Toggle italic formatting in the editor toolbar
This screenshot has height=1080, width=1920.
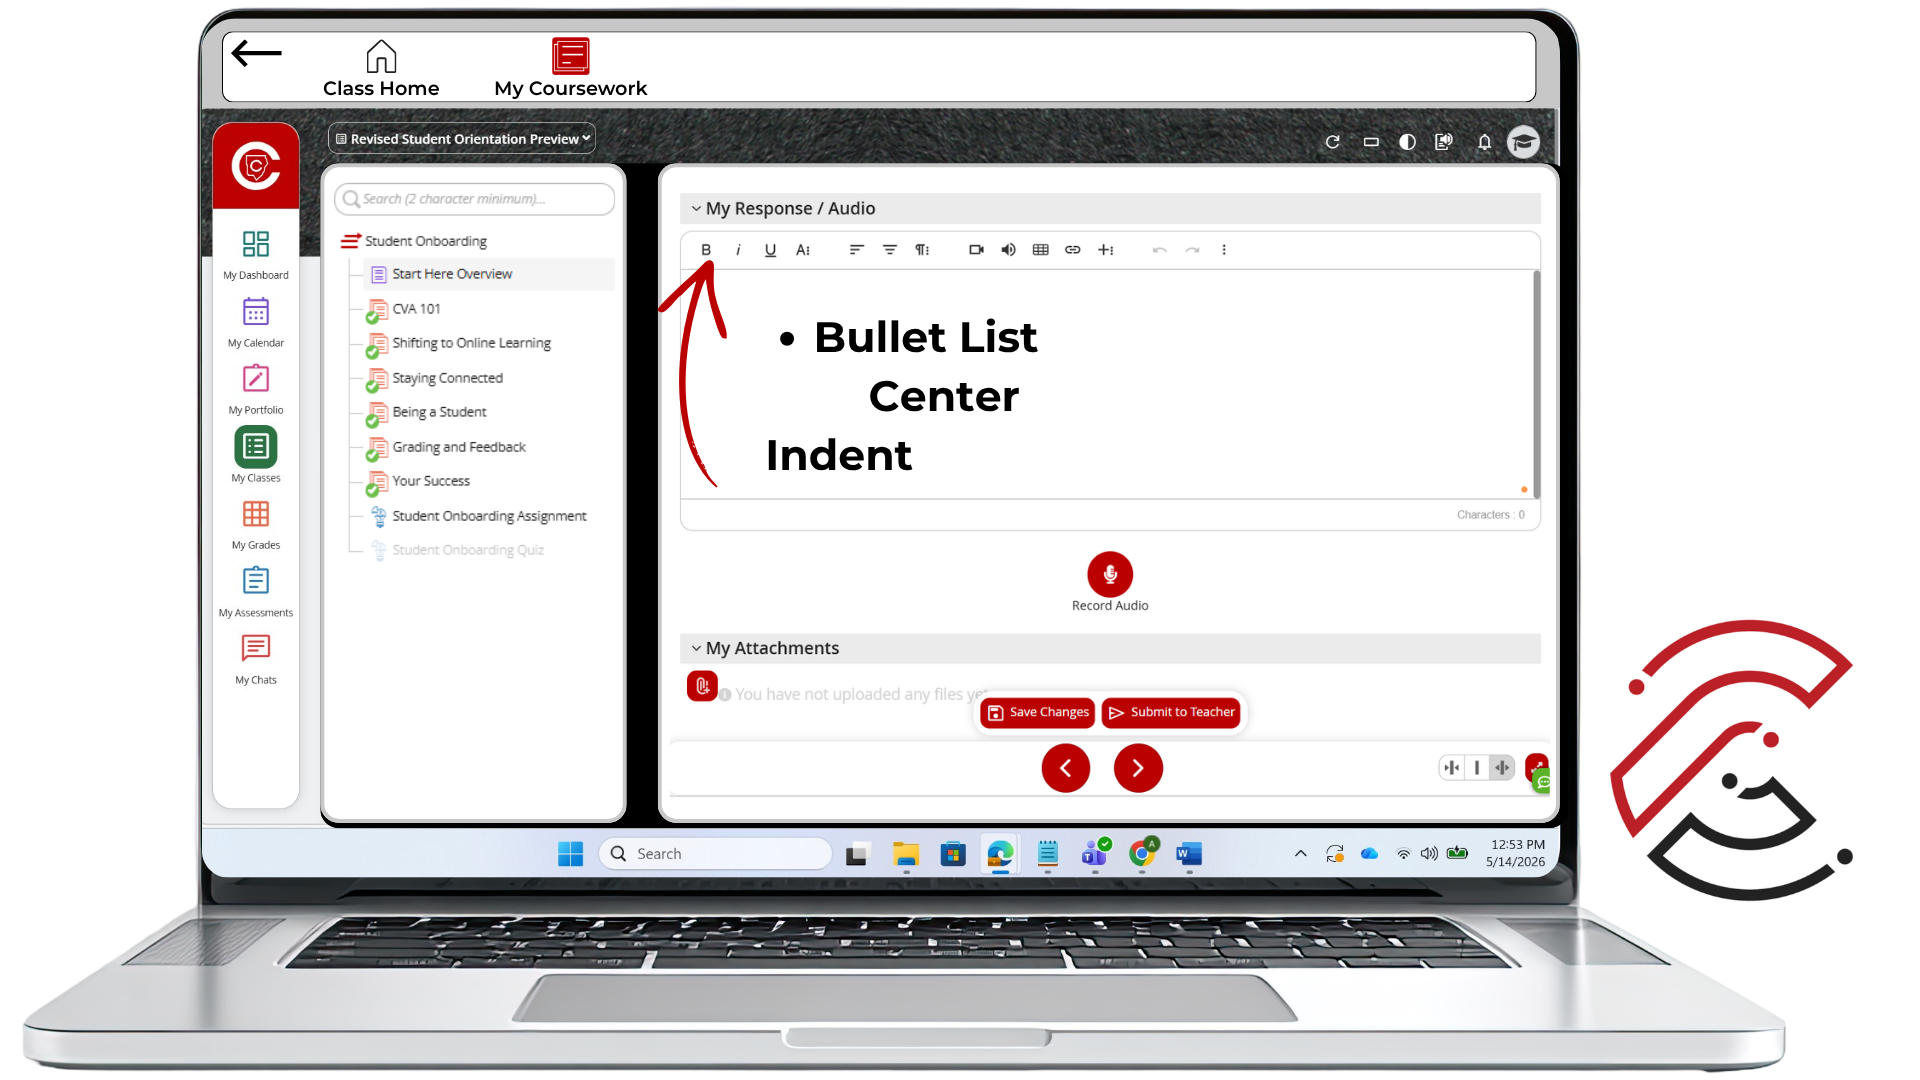click(x=738, y=250)
